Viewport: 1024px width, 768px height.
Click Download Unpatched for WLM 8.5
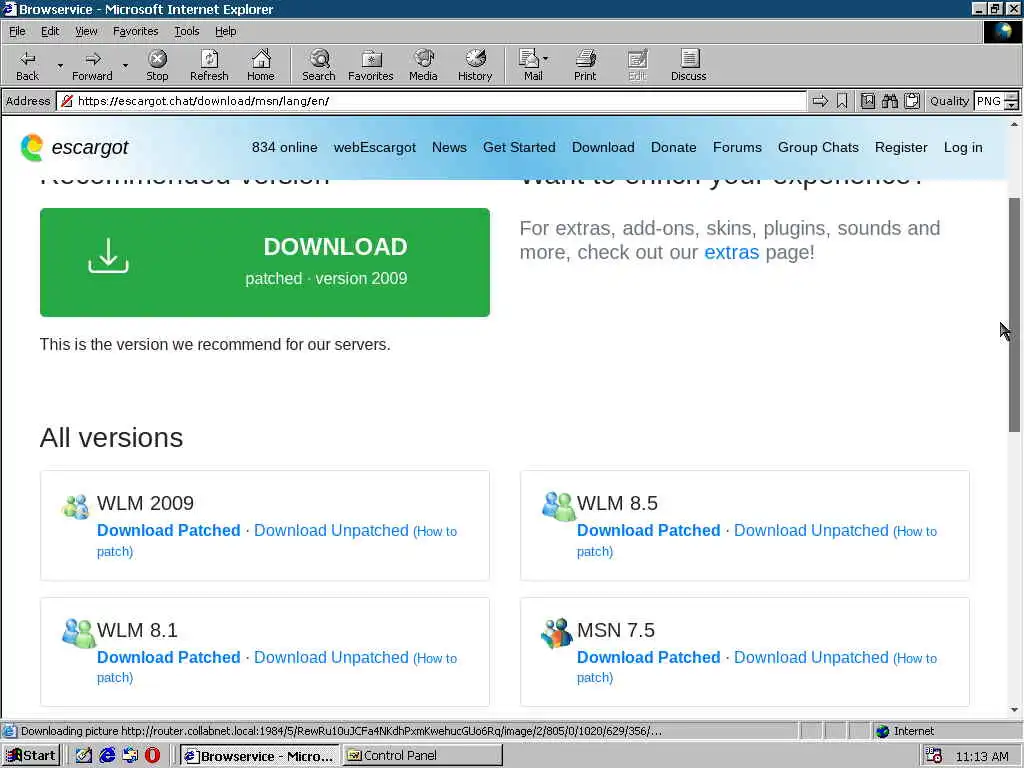click(811, 530)
